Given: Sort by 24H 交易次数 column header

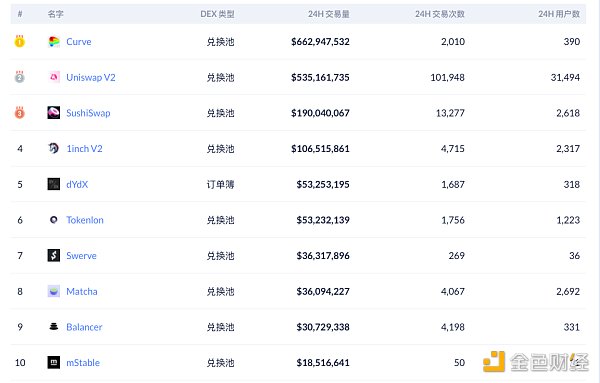Looking at the screenshot, I should pyautogui.click(x=440, y=14).
